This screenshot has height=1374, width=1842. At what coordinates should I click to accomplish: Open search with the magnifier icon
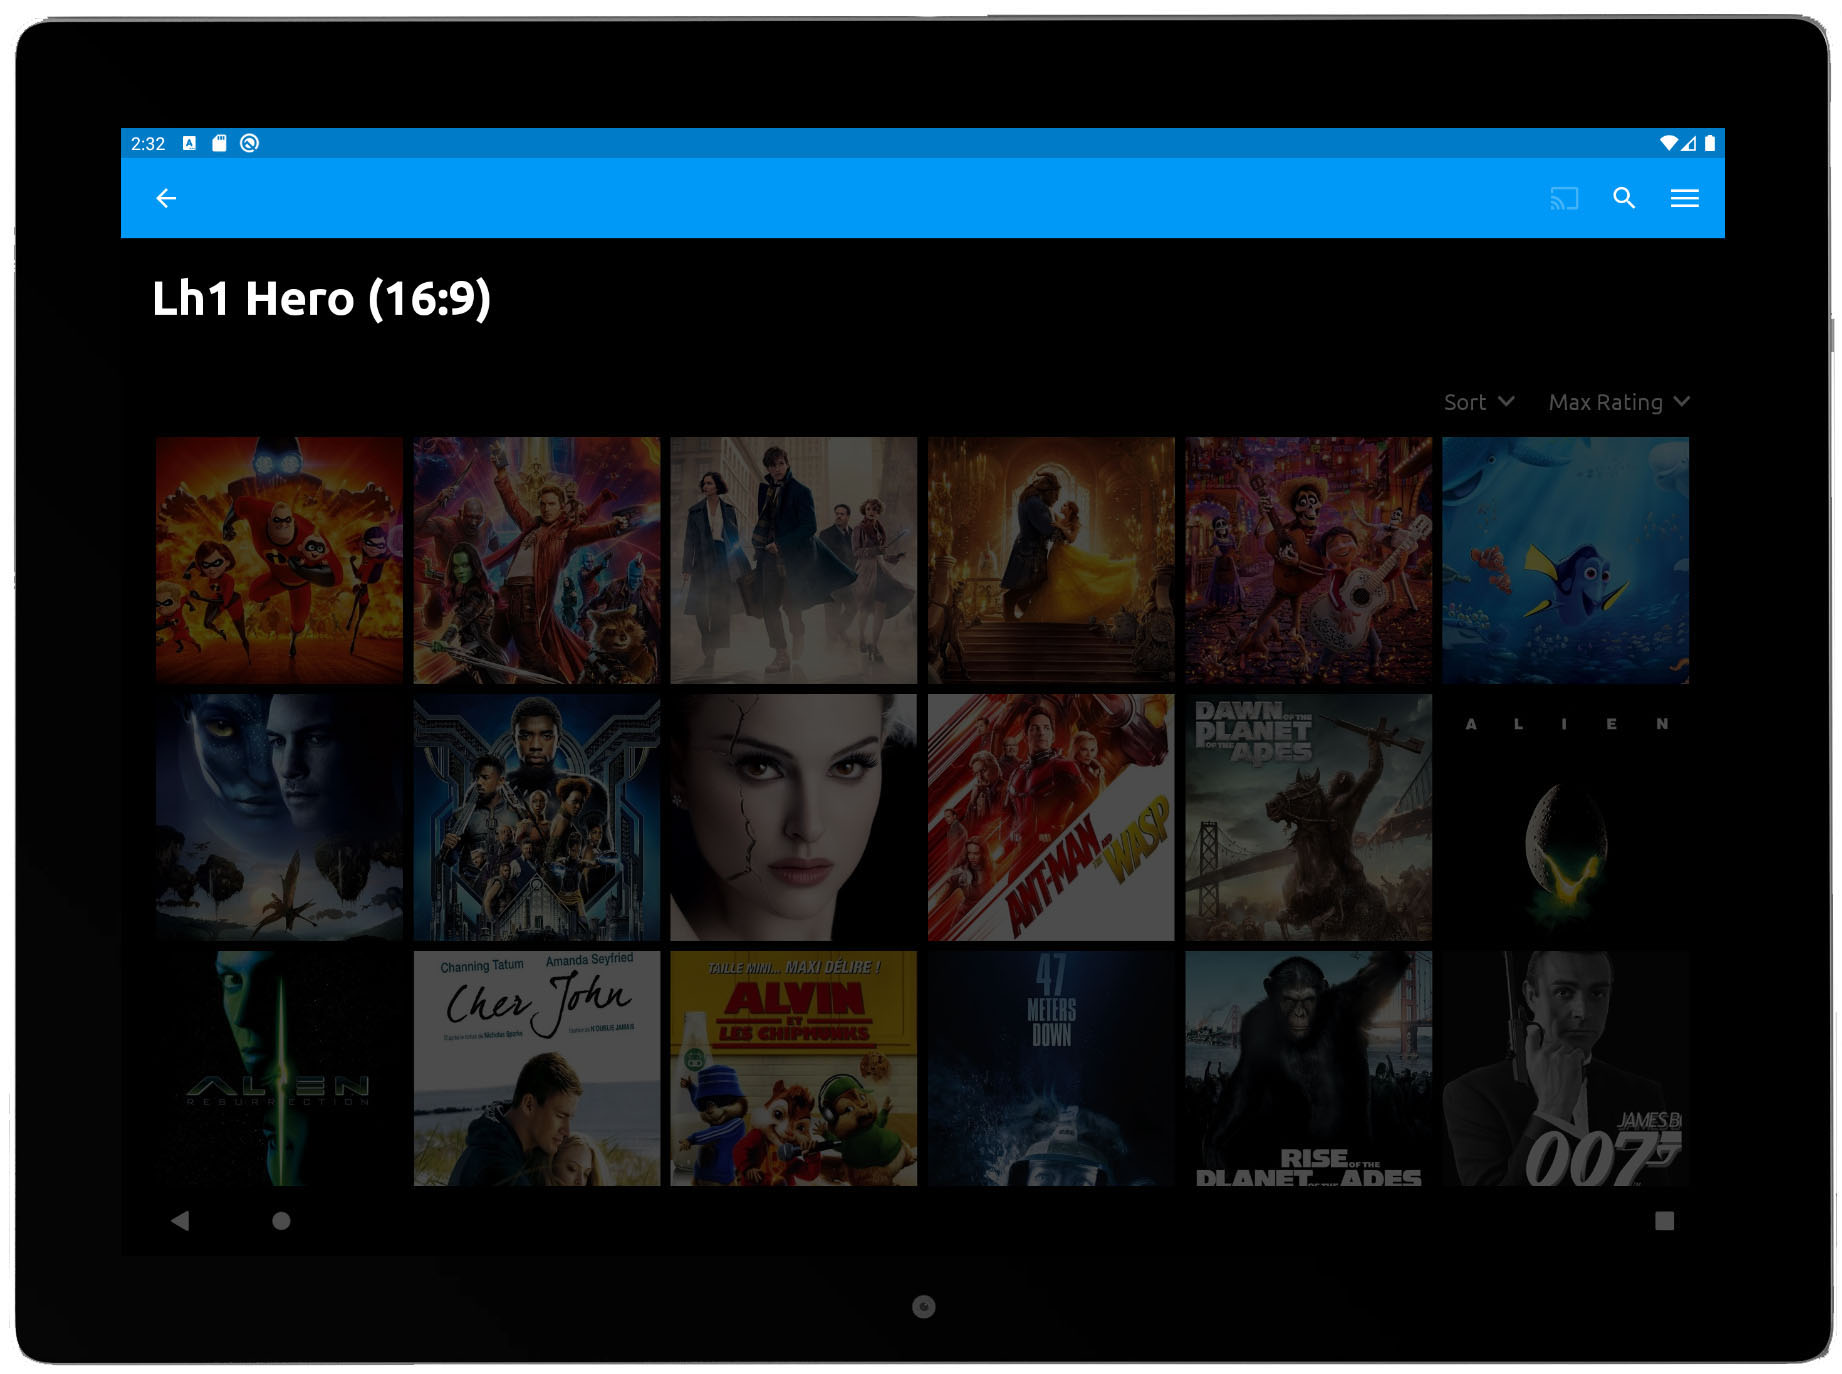point(1624,198)
